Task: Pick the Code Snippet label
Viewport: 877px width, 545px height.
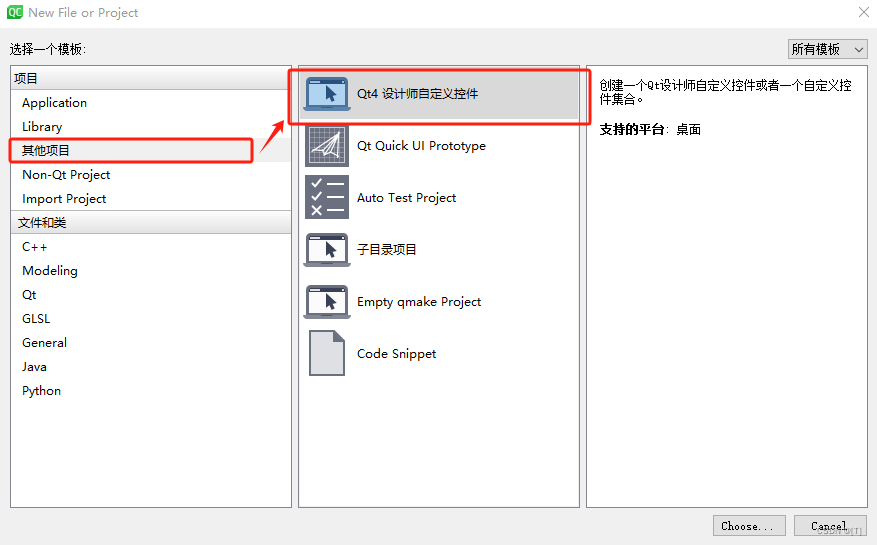Action: click(397, 354)
